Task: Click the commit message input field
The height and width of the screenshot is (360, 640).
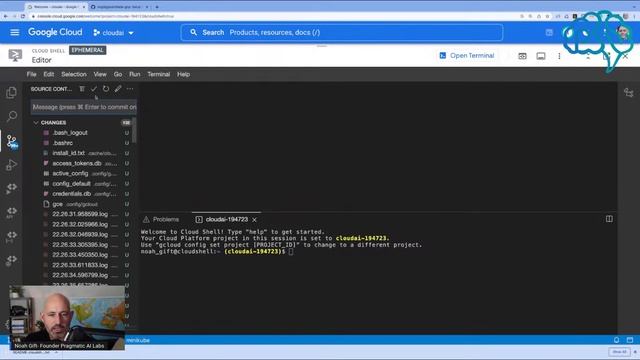Action: coord(84,107)
